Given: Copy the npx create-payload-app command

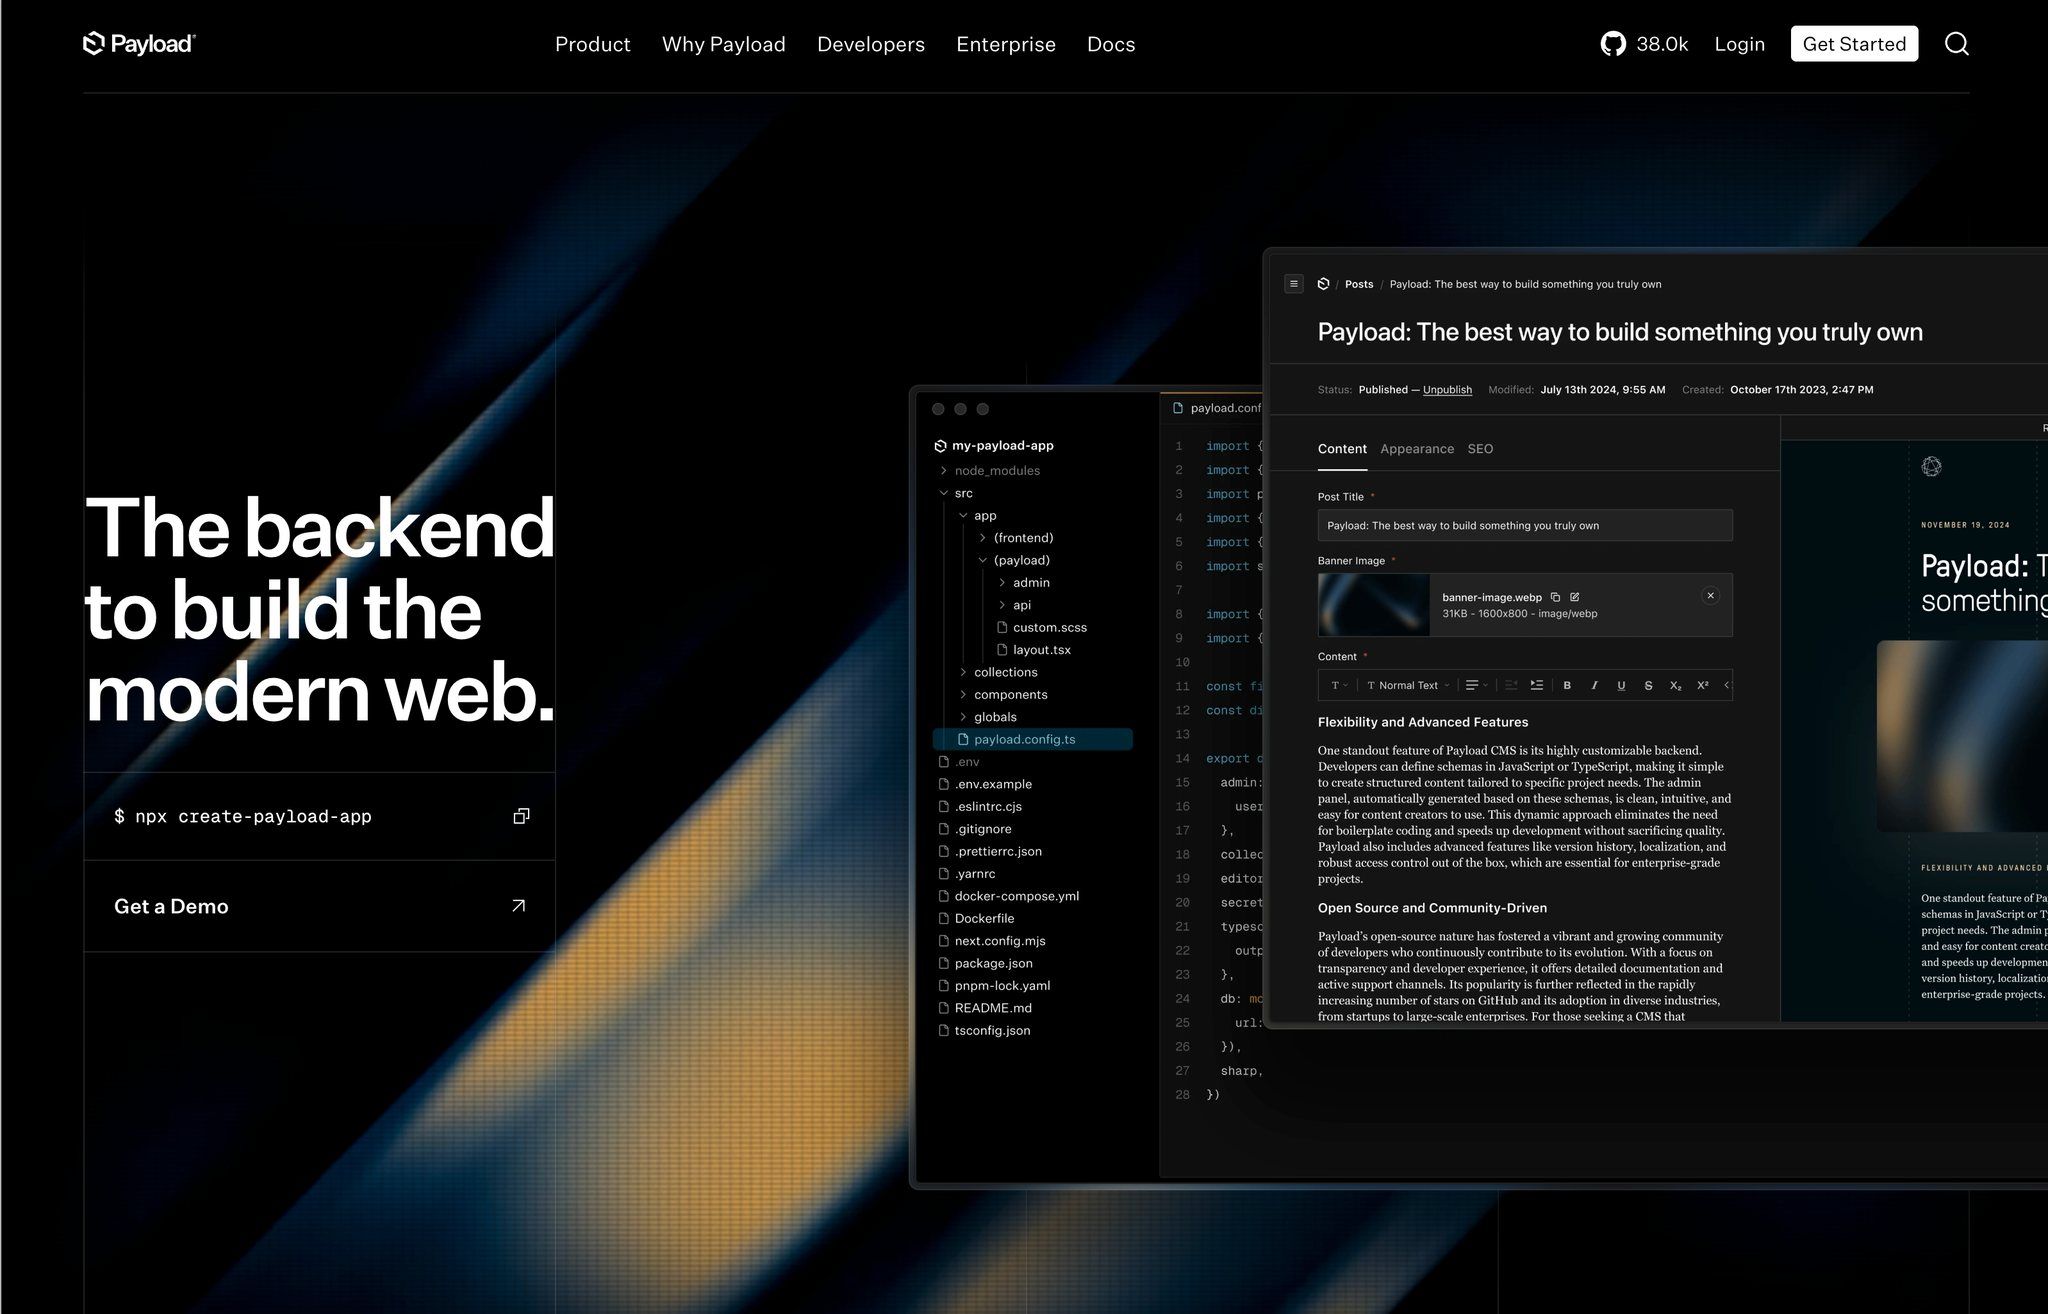Looking at the screenshot, I should (x=521, y=816).
